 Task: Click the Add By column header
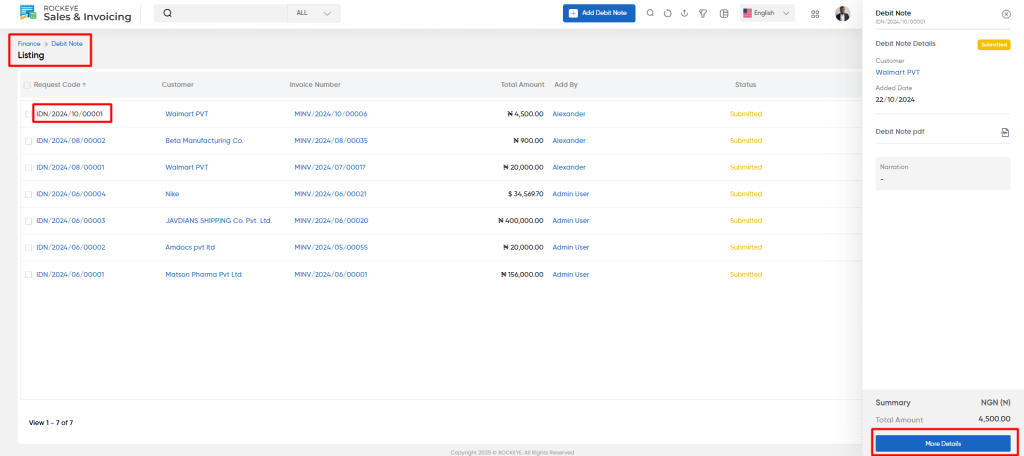point(566,85)
